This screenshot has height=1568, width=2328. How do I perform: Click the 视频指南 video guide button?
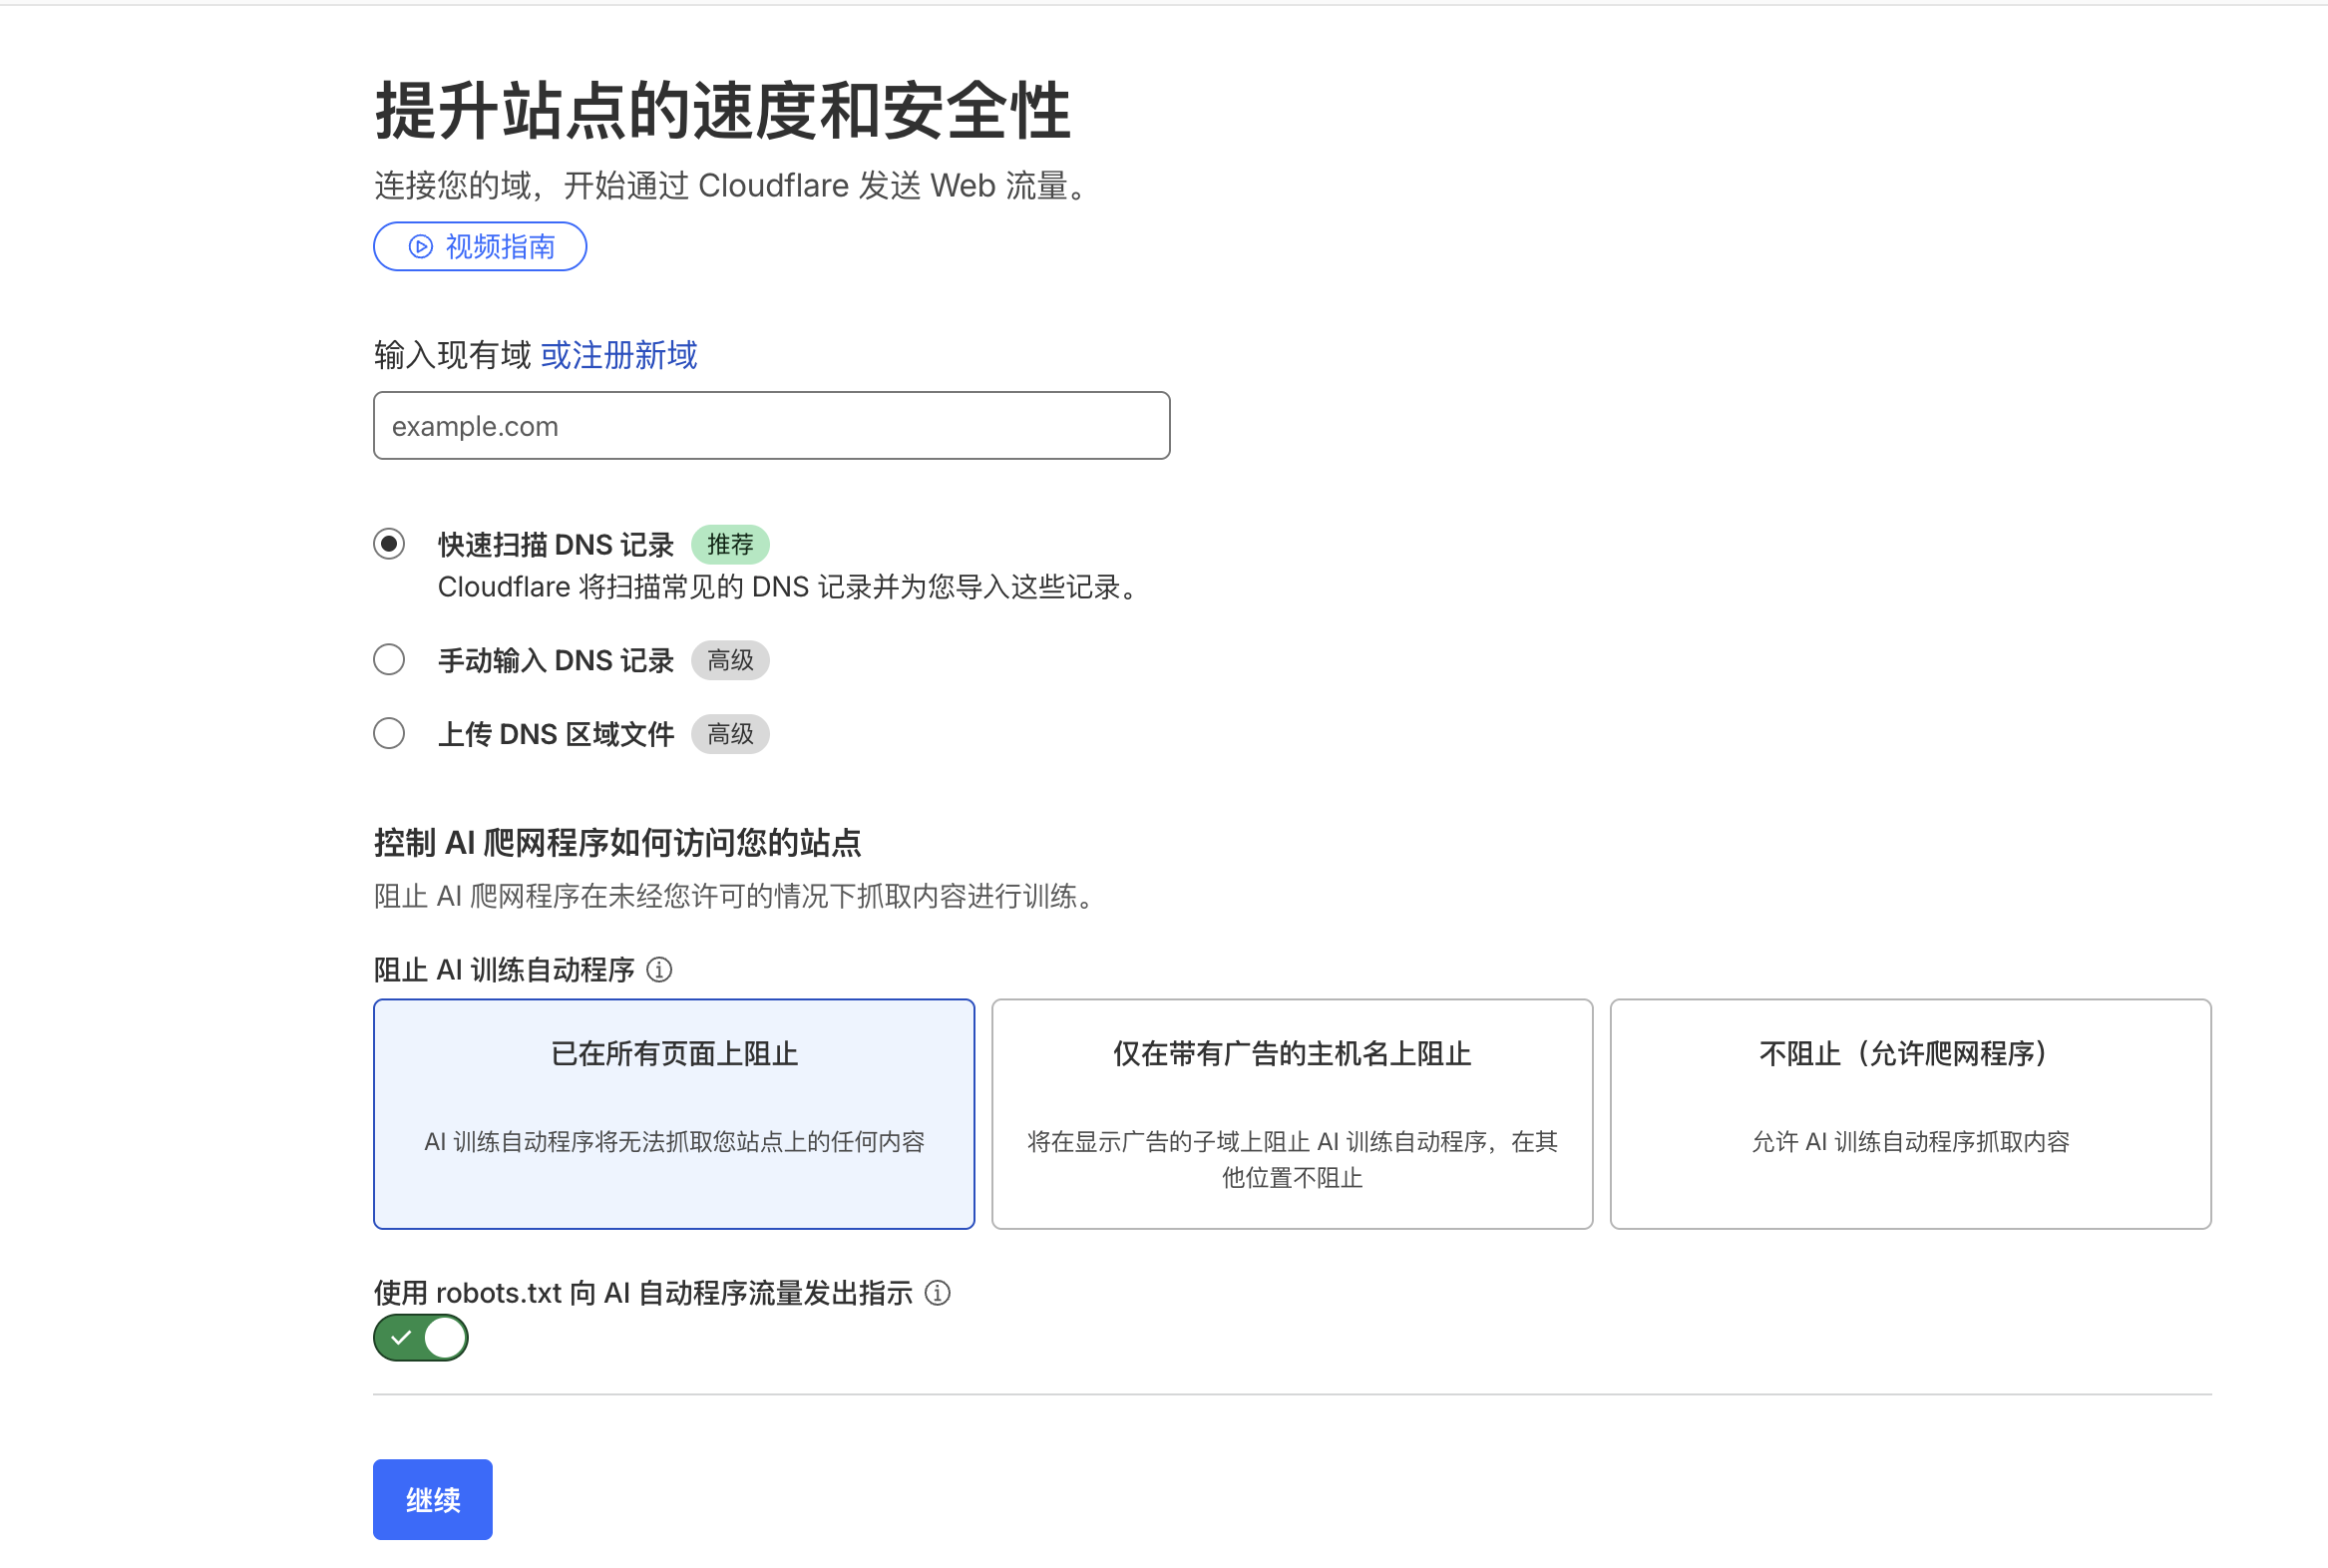pos(480,246)
